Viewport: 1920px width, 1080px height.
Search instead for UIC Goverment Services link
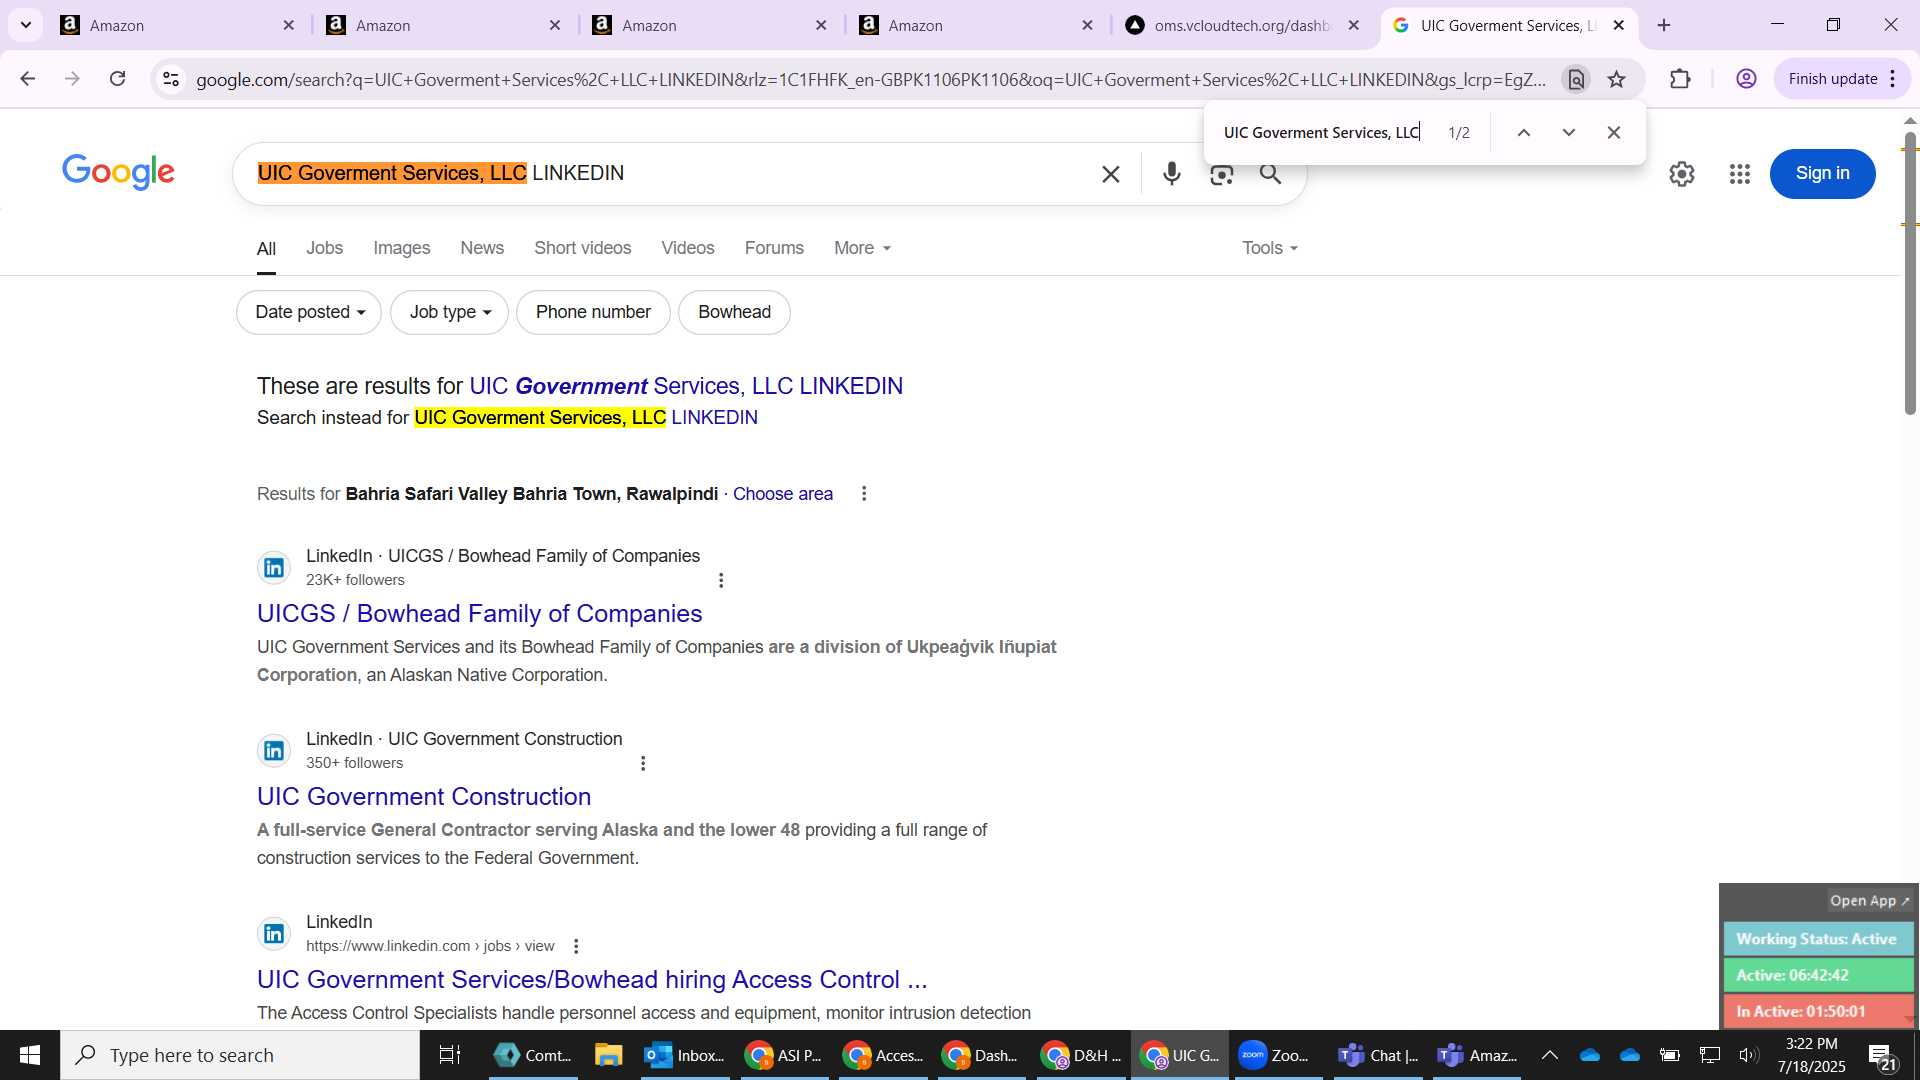tap(586, 417)
